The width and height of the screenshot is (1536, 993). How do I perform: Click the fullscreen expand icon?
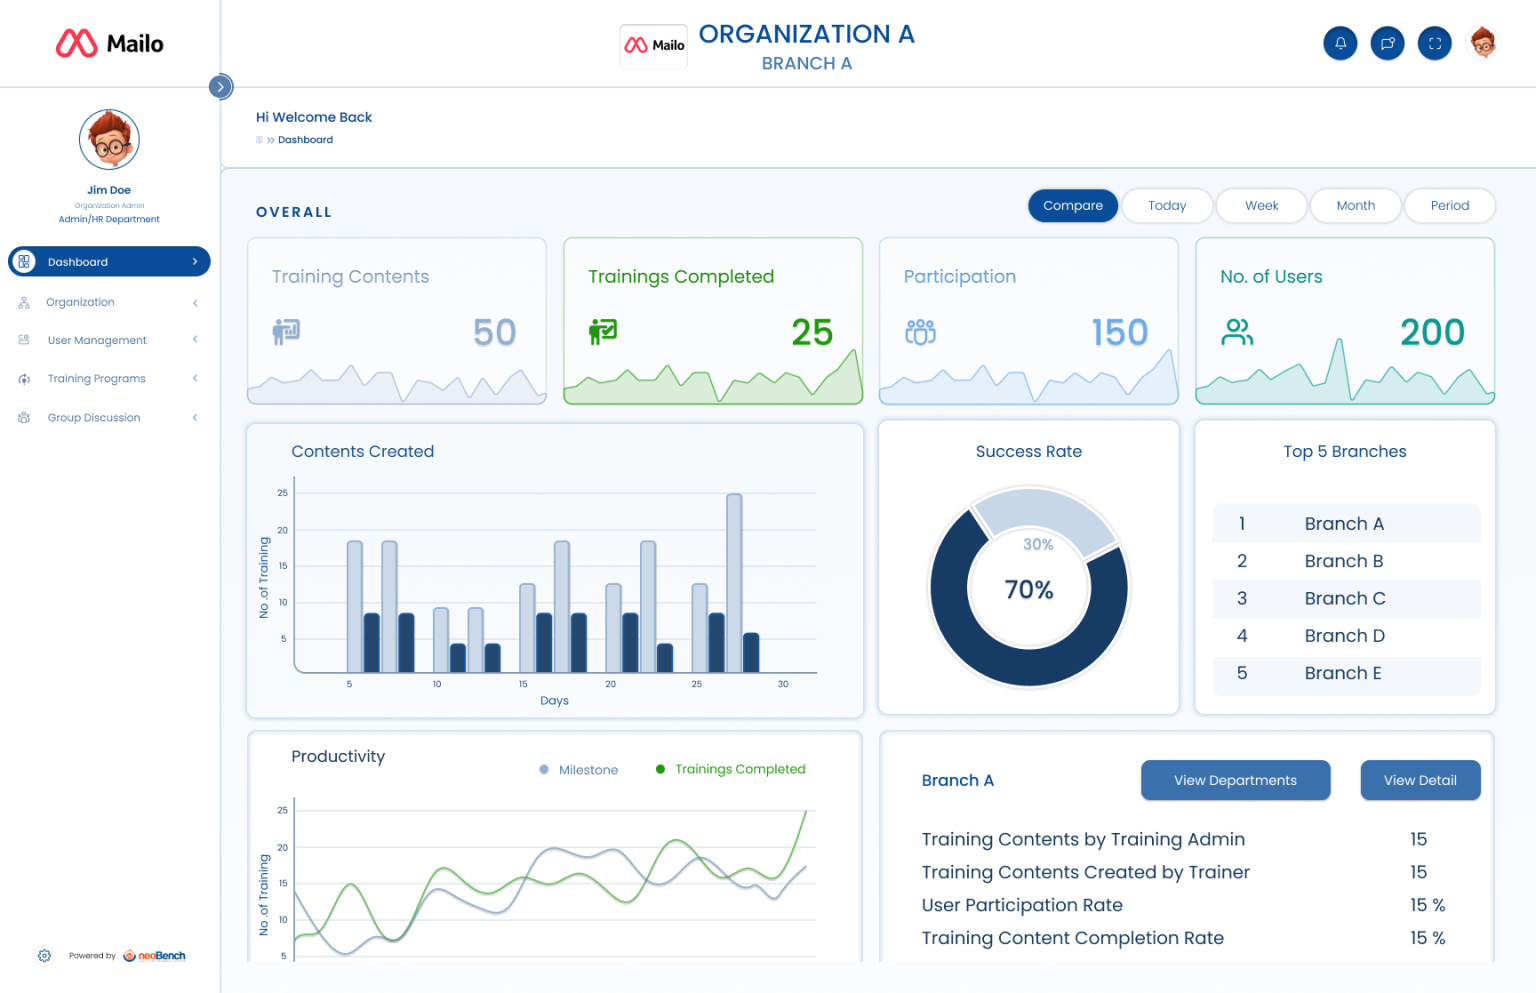point(1434,43)
